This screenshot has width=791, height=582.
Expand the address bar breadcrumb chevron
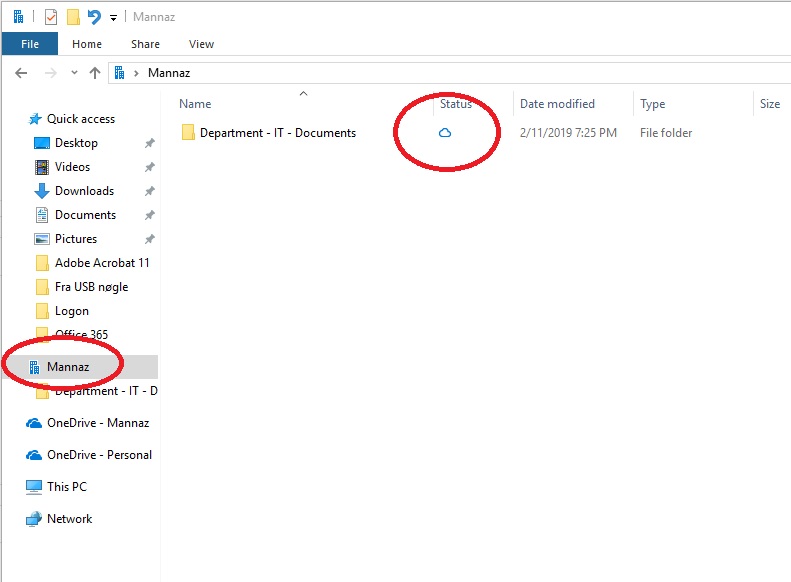click(x=136, y=74)
